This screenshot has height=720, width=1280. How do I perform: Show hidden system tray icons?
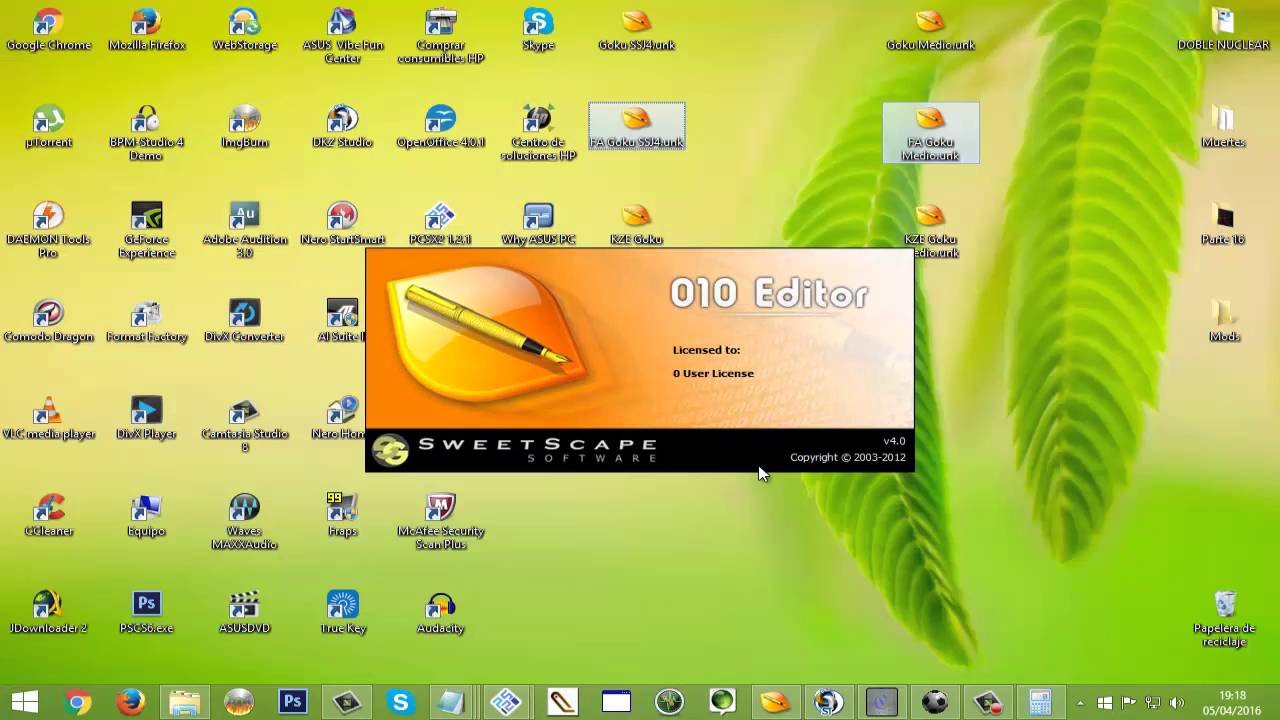coord(1080,703)
